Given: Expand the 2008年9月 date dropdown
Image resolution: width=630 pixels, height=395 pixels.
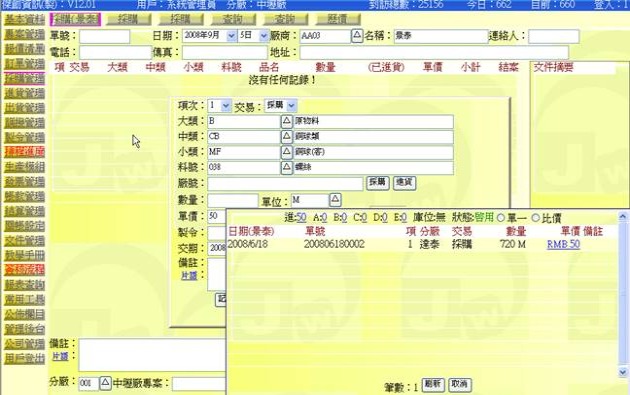Looking at the screenshot, I should (x=231, y=36).
